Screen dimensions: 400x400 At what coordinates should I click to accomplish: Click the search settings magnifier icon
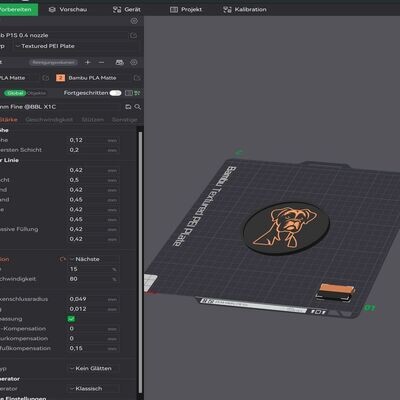pos(137,107)
